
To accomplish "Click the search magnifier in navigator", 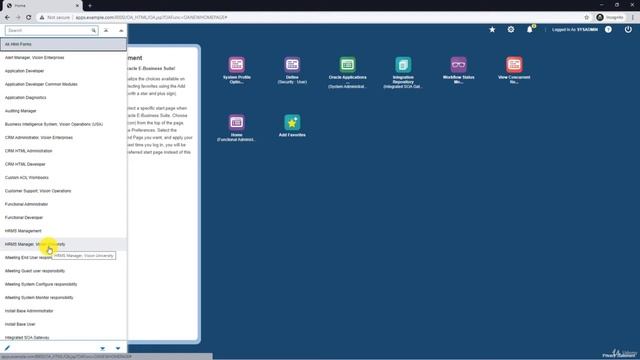I will point(93,31).
